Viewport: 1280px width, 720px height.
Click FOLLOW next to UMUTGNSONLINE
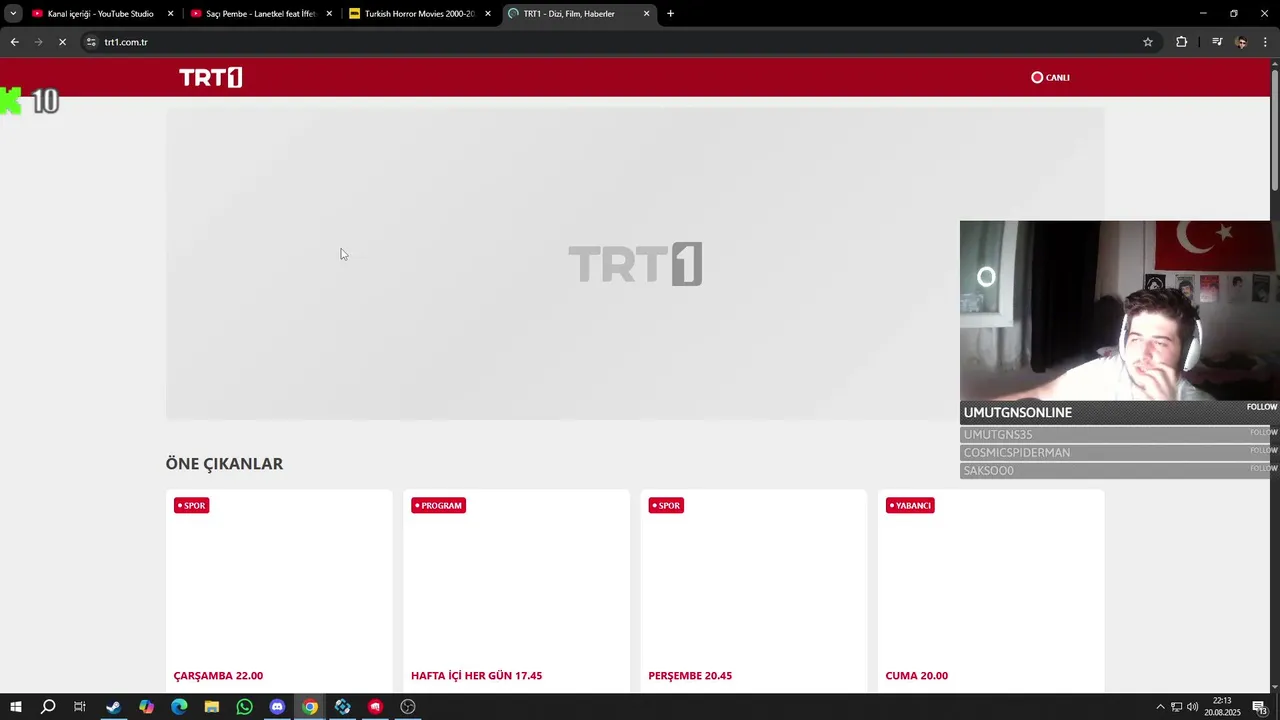point(1261,407)
